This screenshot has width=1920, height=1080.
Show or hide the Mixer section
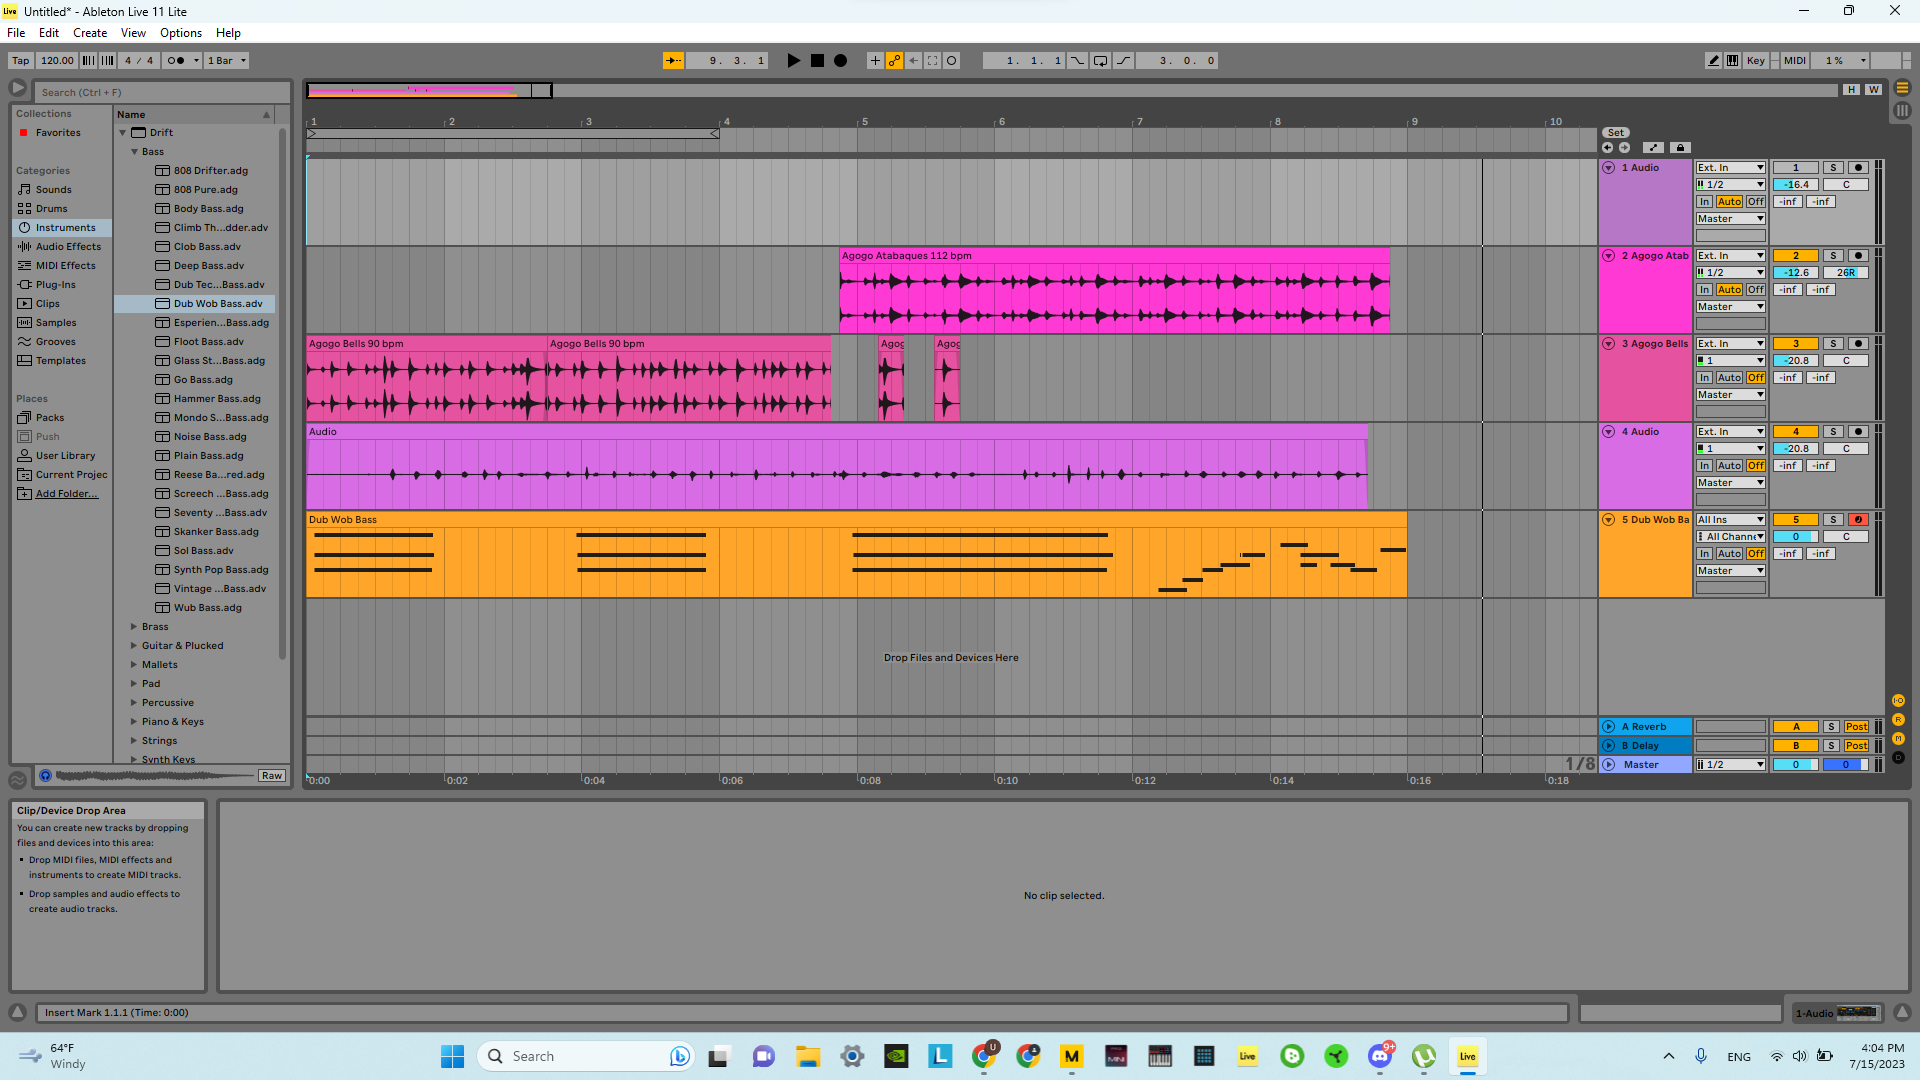tap(1898, 739)
